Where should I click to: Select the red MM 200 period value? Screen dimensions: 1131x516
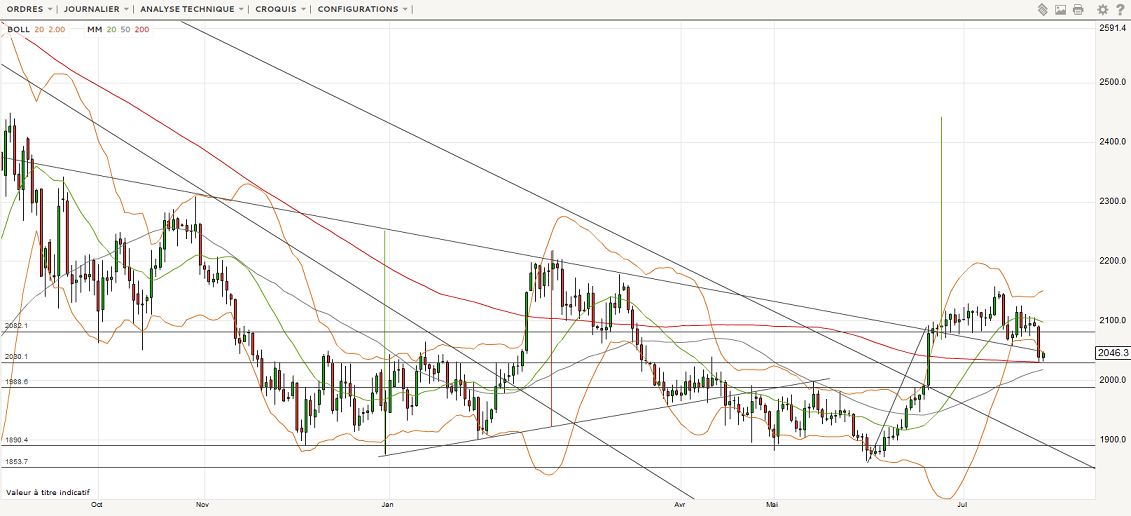coord(142,30)
